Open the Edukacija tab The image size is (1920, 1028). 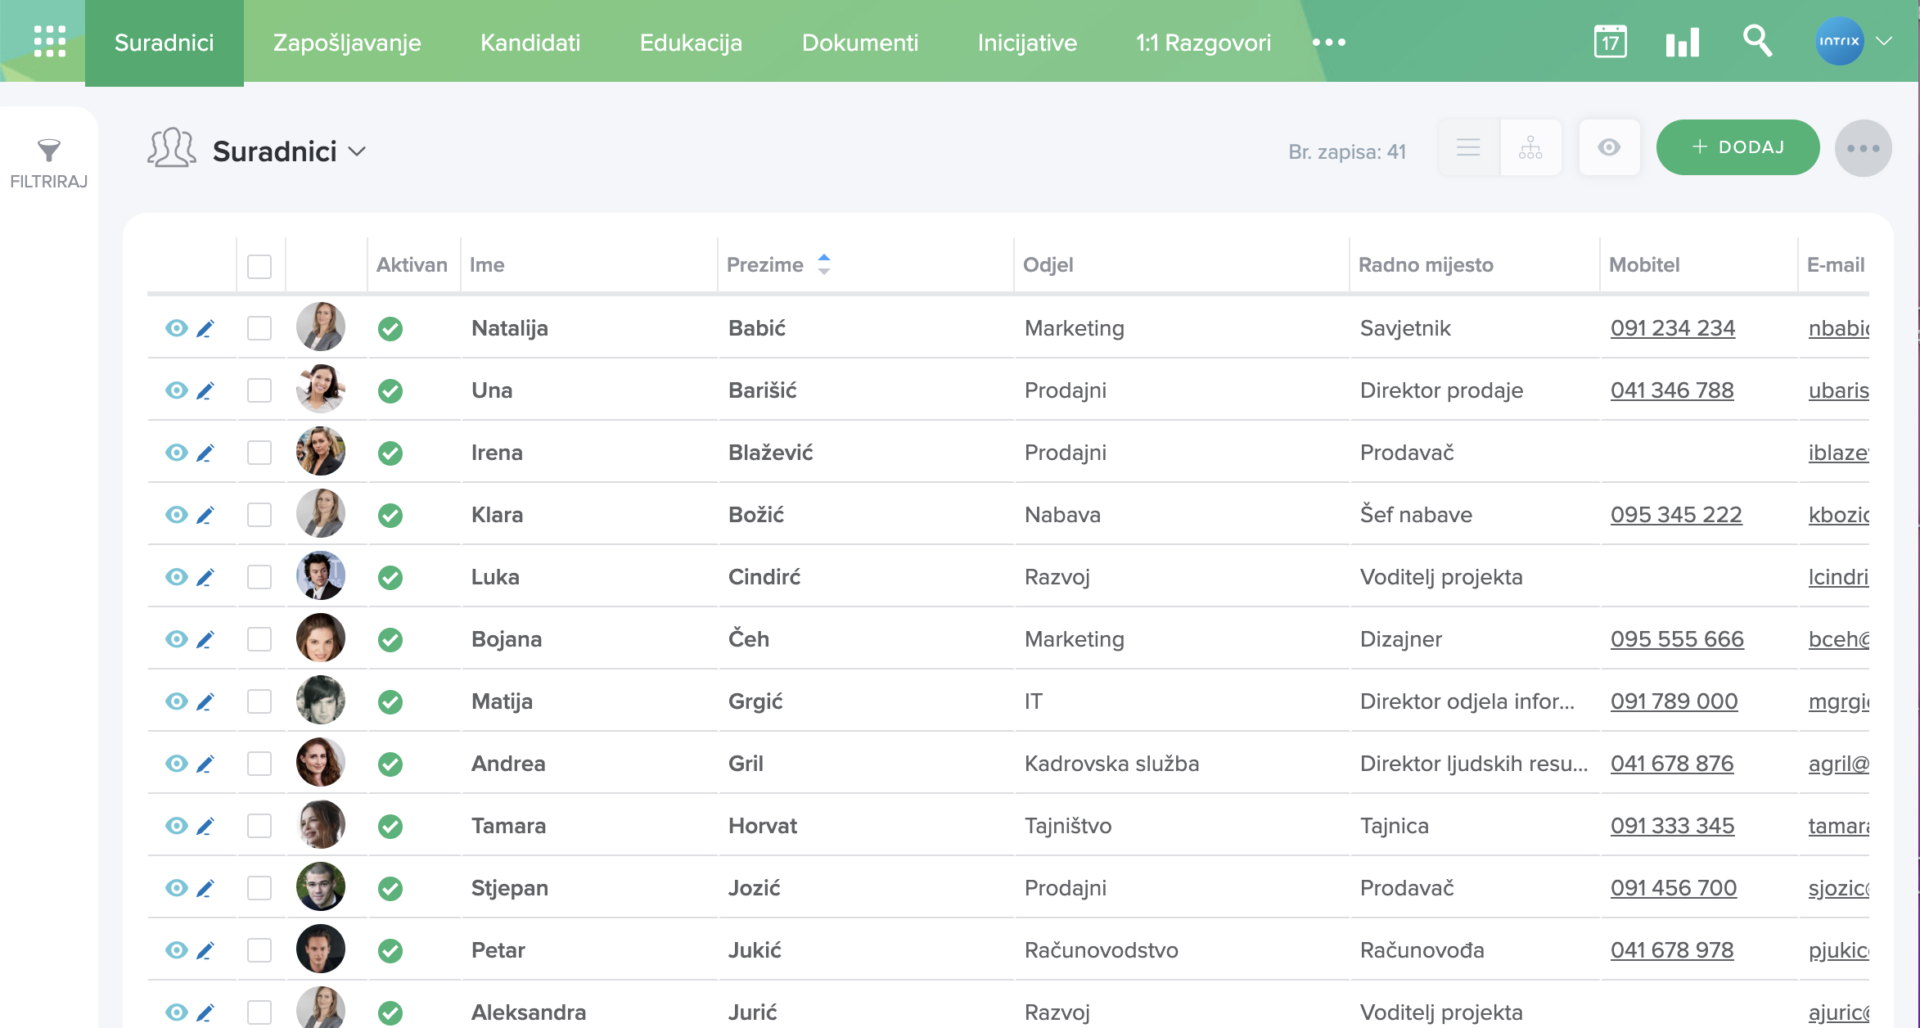690,43
